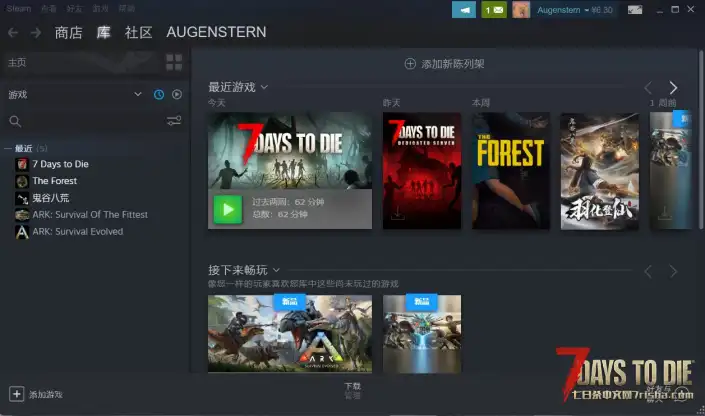Expand the 接下来畅玩 shelf dropdown

click(276, 270)
